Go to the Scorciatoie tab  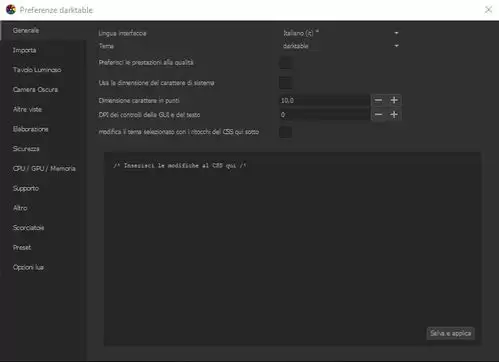coord(28,228)
